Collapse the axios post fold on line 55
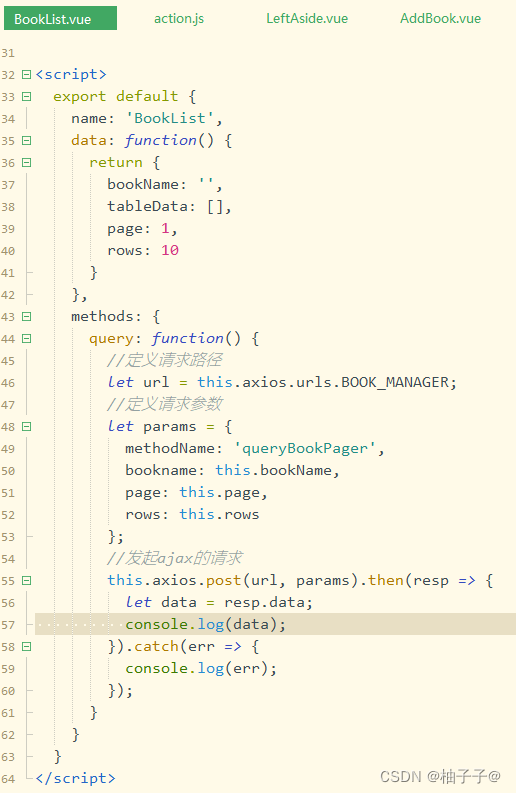516x793 pixels. click(27, 581)
